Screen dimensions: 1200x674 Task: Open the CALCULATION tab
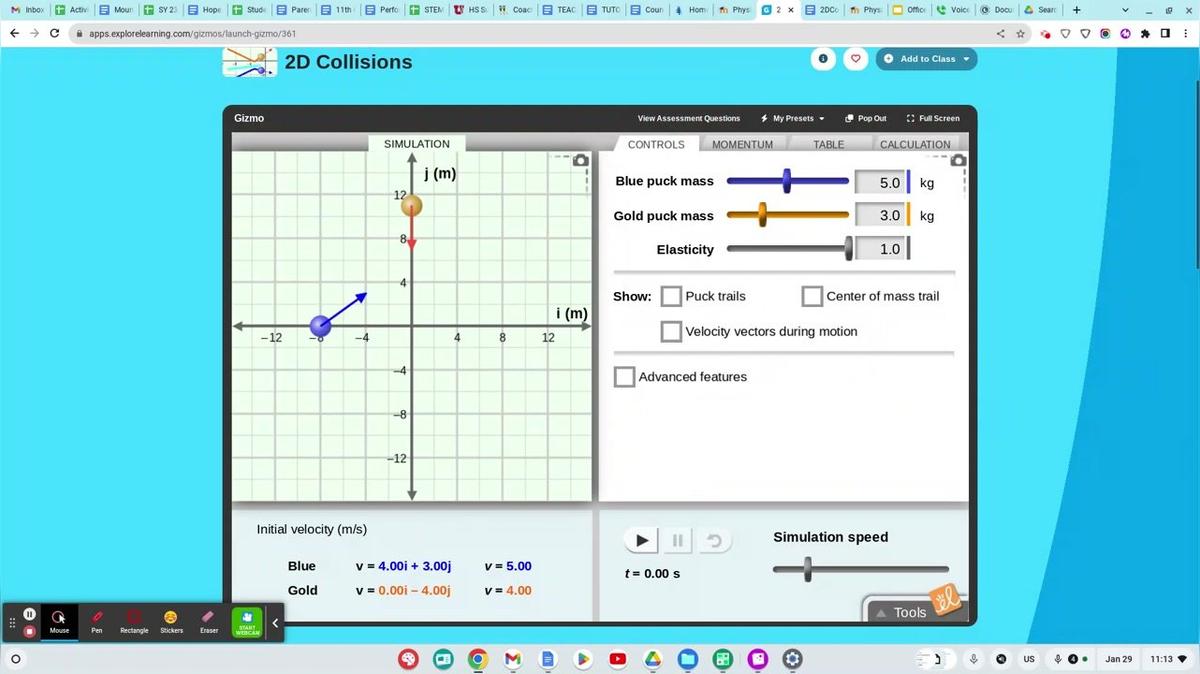click(914, 145)
